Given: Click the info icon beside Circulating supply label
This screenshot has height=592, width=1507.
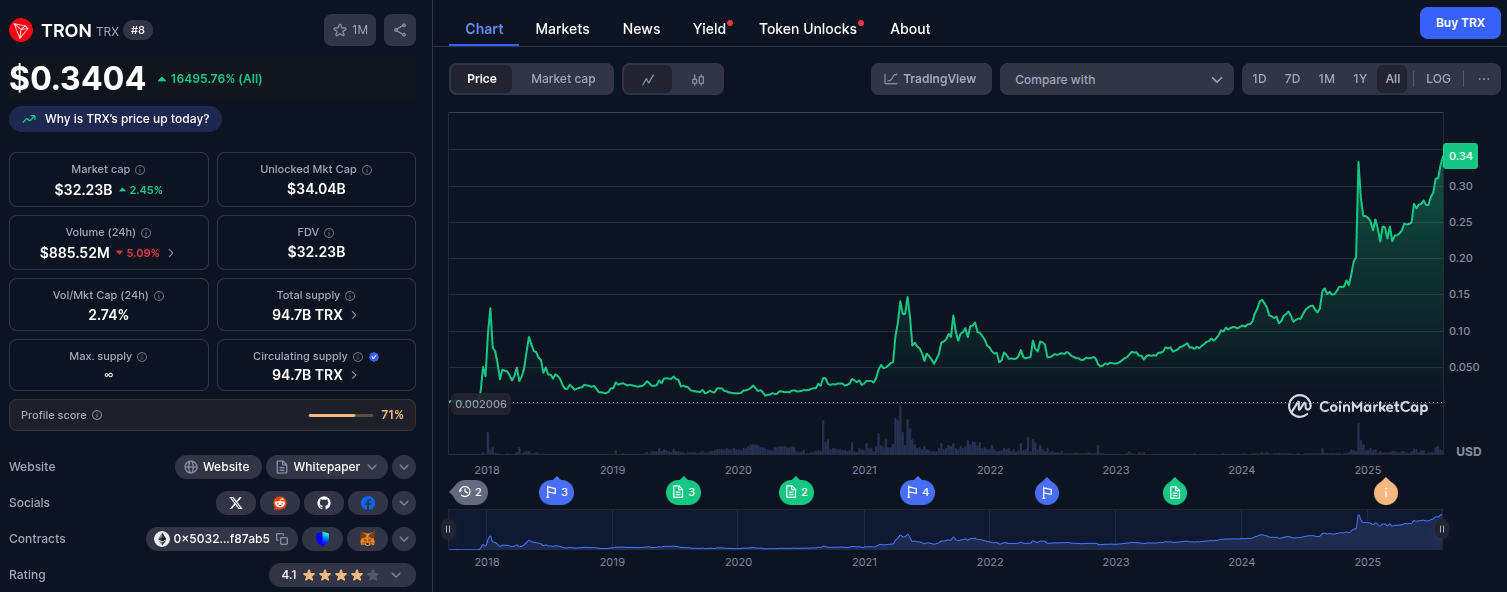Looking at the screenshot, I should (x=358, y=357).
